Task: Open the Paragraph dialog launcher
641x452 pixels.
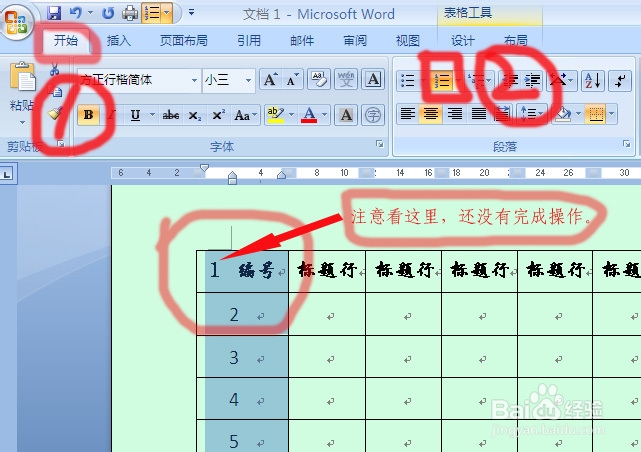Action: coord(626,144)
